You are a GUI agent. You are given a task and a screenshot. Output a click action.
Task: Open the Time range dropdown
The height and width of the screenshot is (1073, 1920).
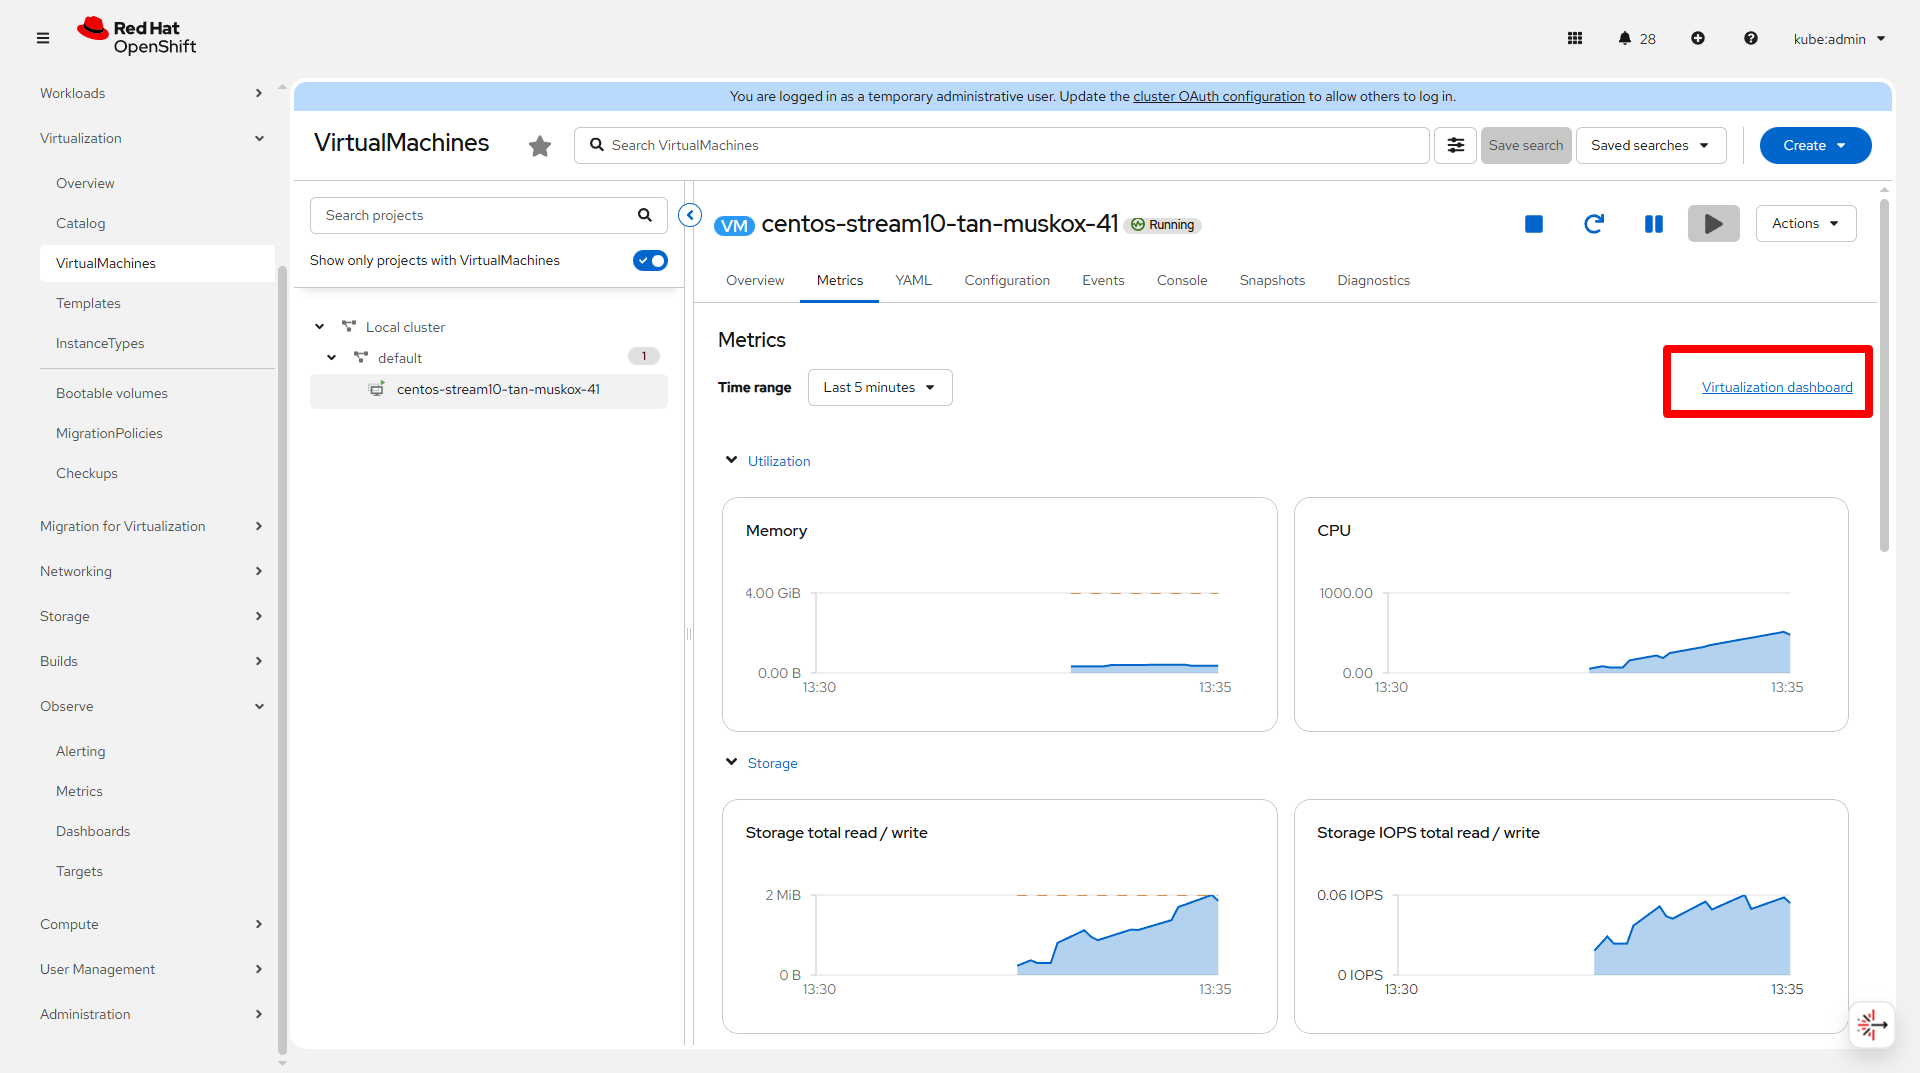[879, 388]
